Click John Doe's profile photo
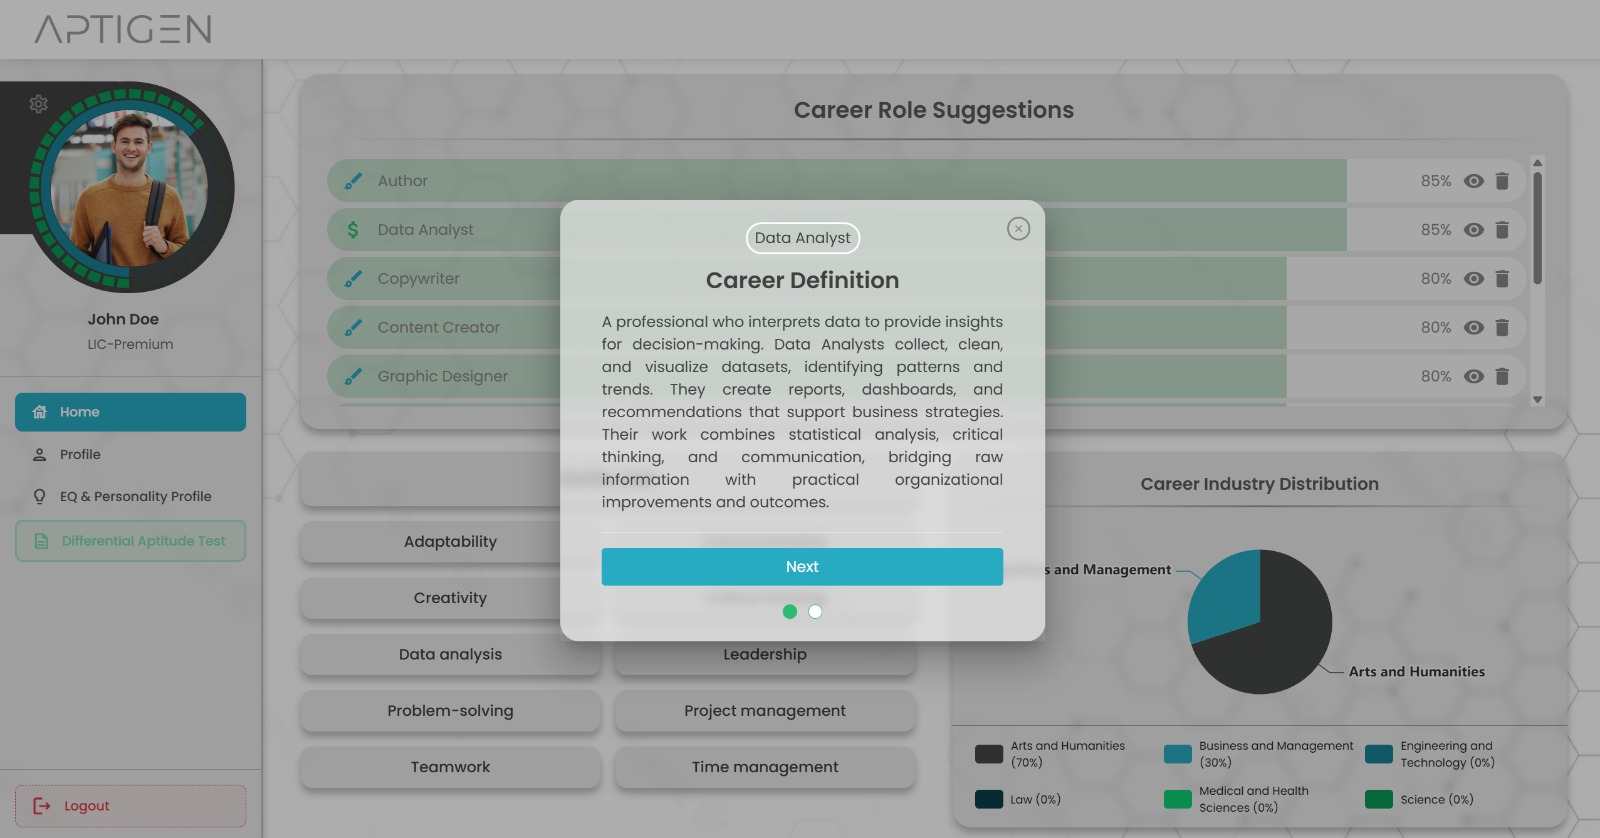 click(130, 188)
